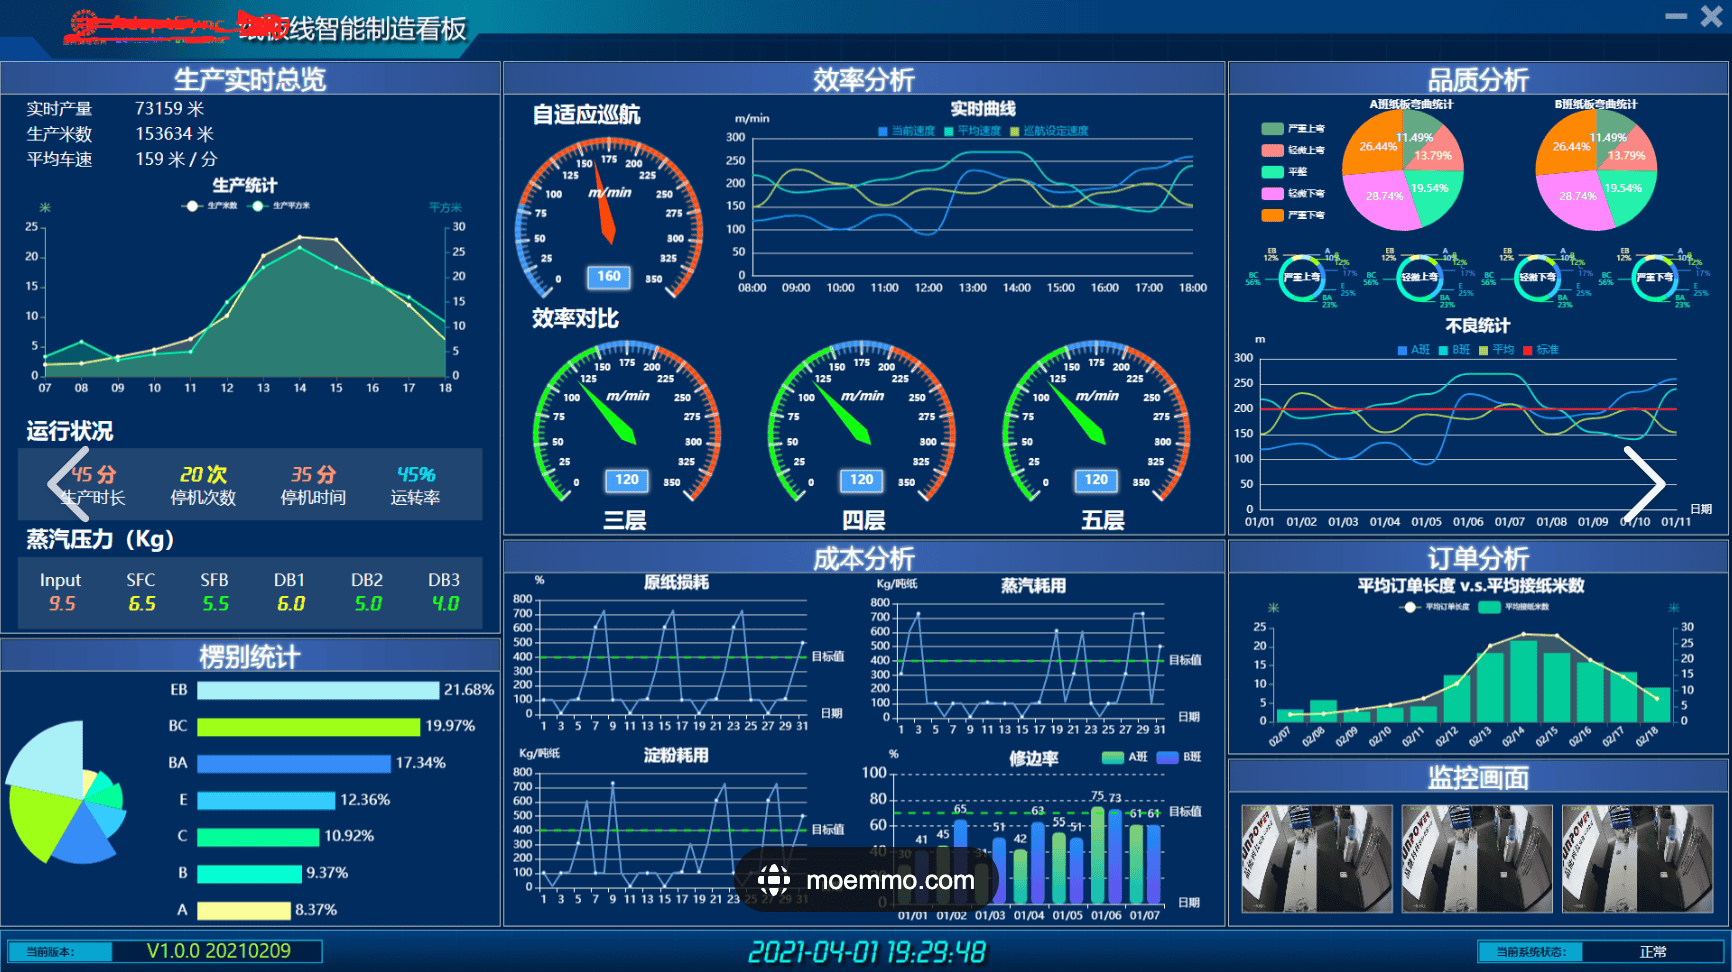Image resolution: width=1732 pixels, height=972 pixels.
Task: Click the V1.0.0 20210209 version field
Action: pyautogui.click(x=218, y=951)
